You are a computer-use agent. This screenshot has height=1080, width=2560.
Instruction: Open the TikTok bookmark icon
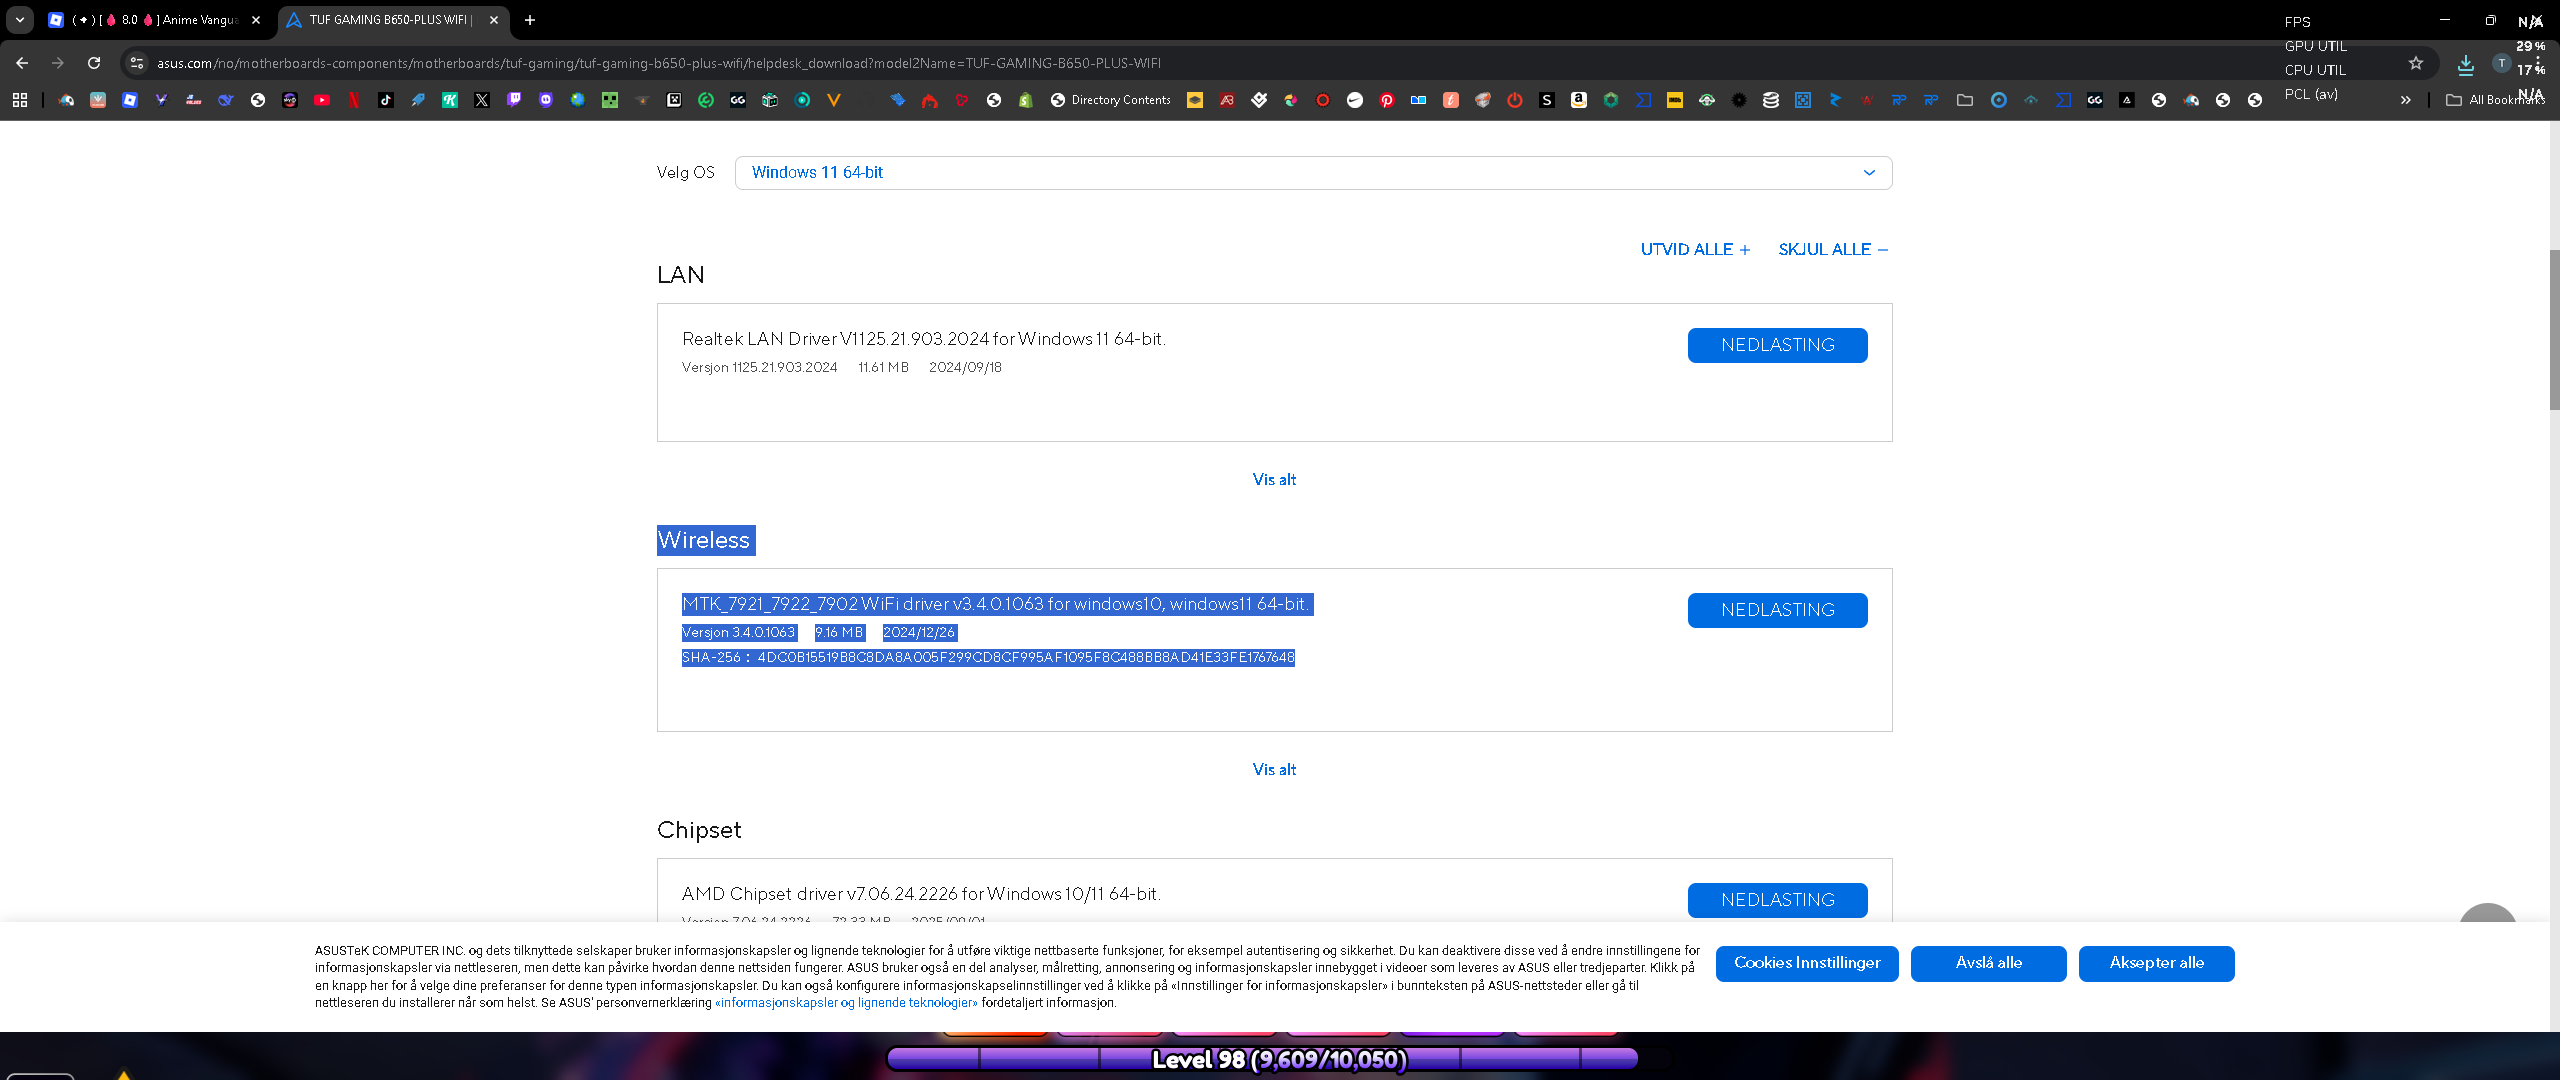(386, 100)
